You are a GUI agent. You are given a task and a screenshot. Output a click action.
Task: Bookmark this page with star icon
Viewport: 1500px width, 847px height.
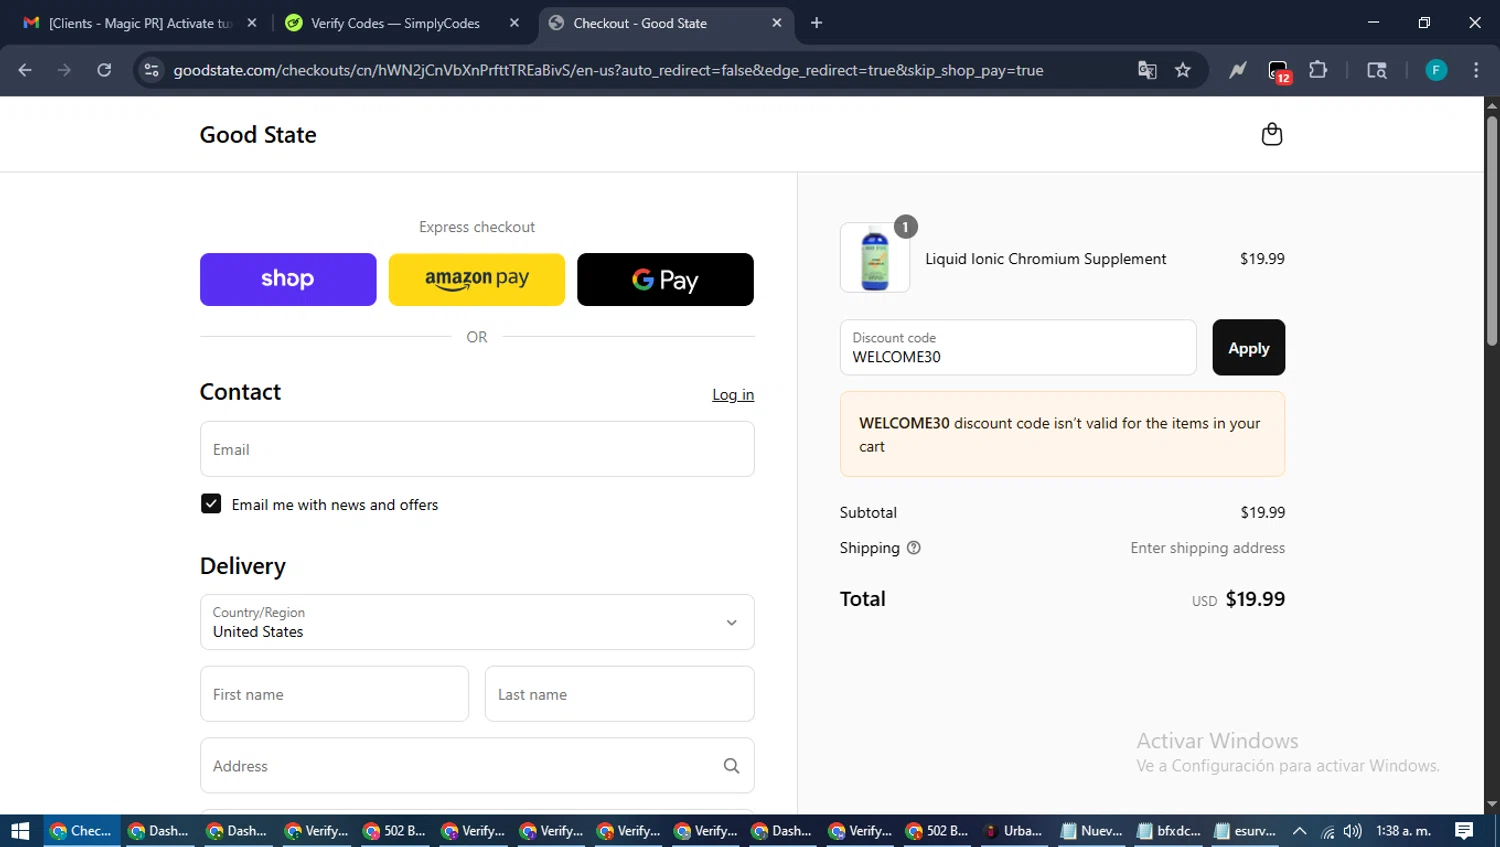pos(1183,70)
